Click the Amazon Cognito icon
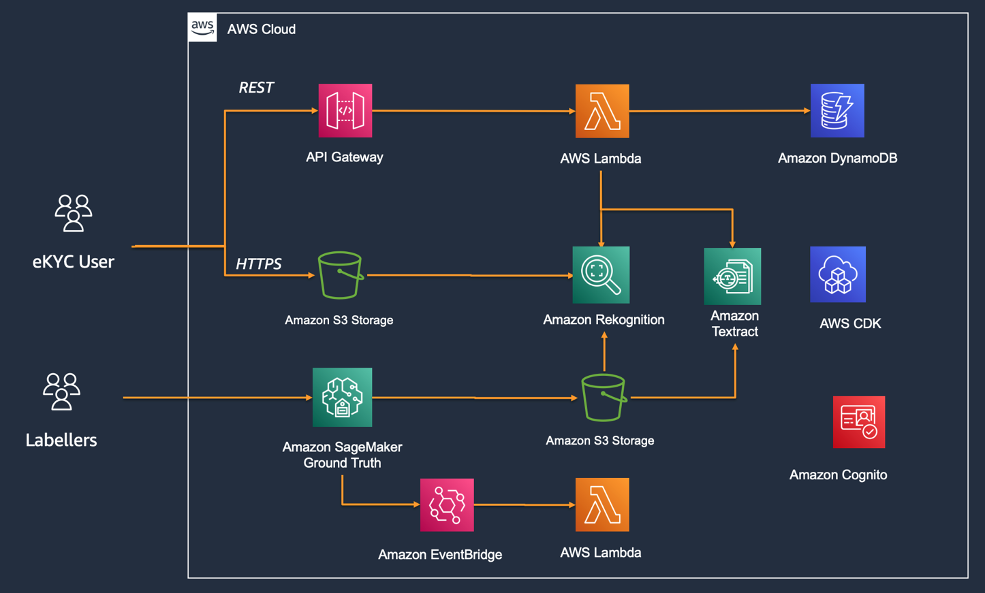 (859, 422)
